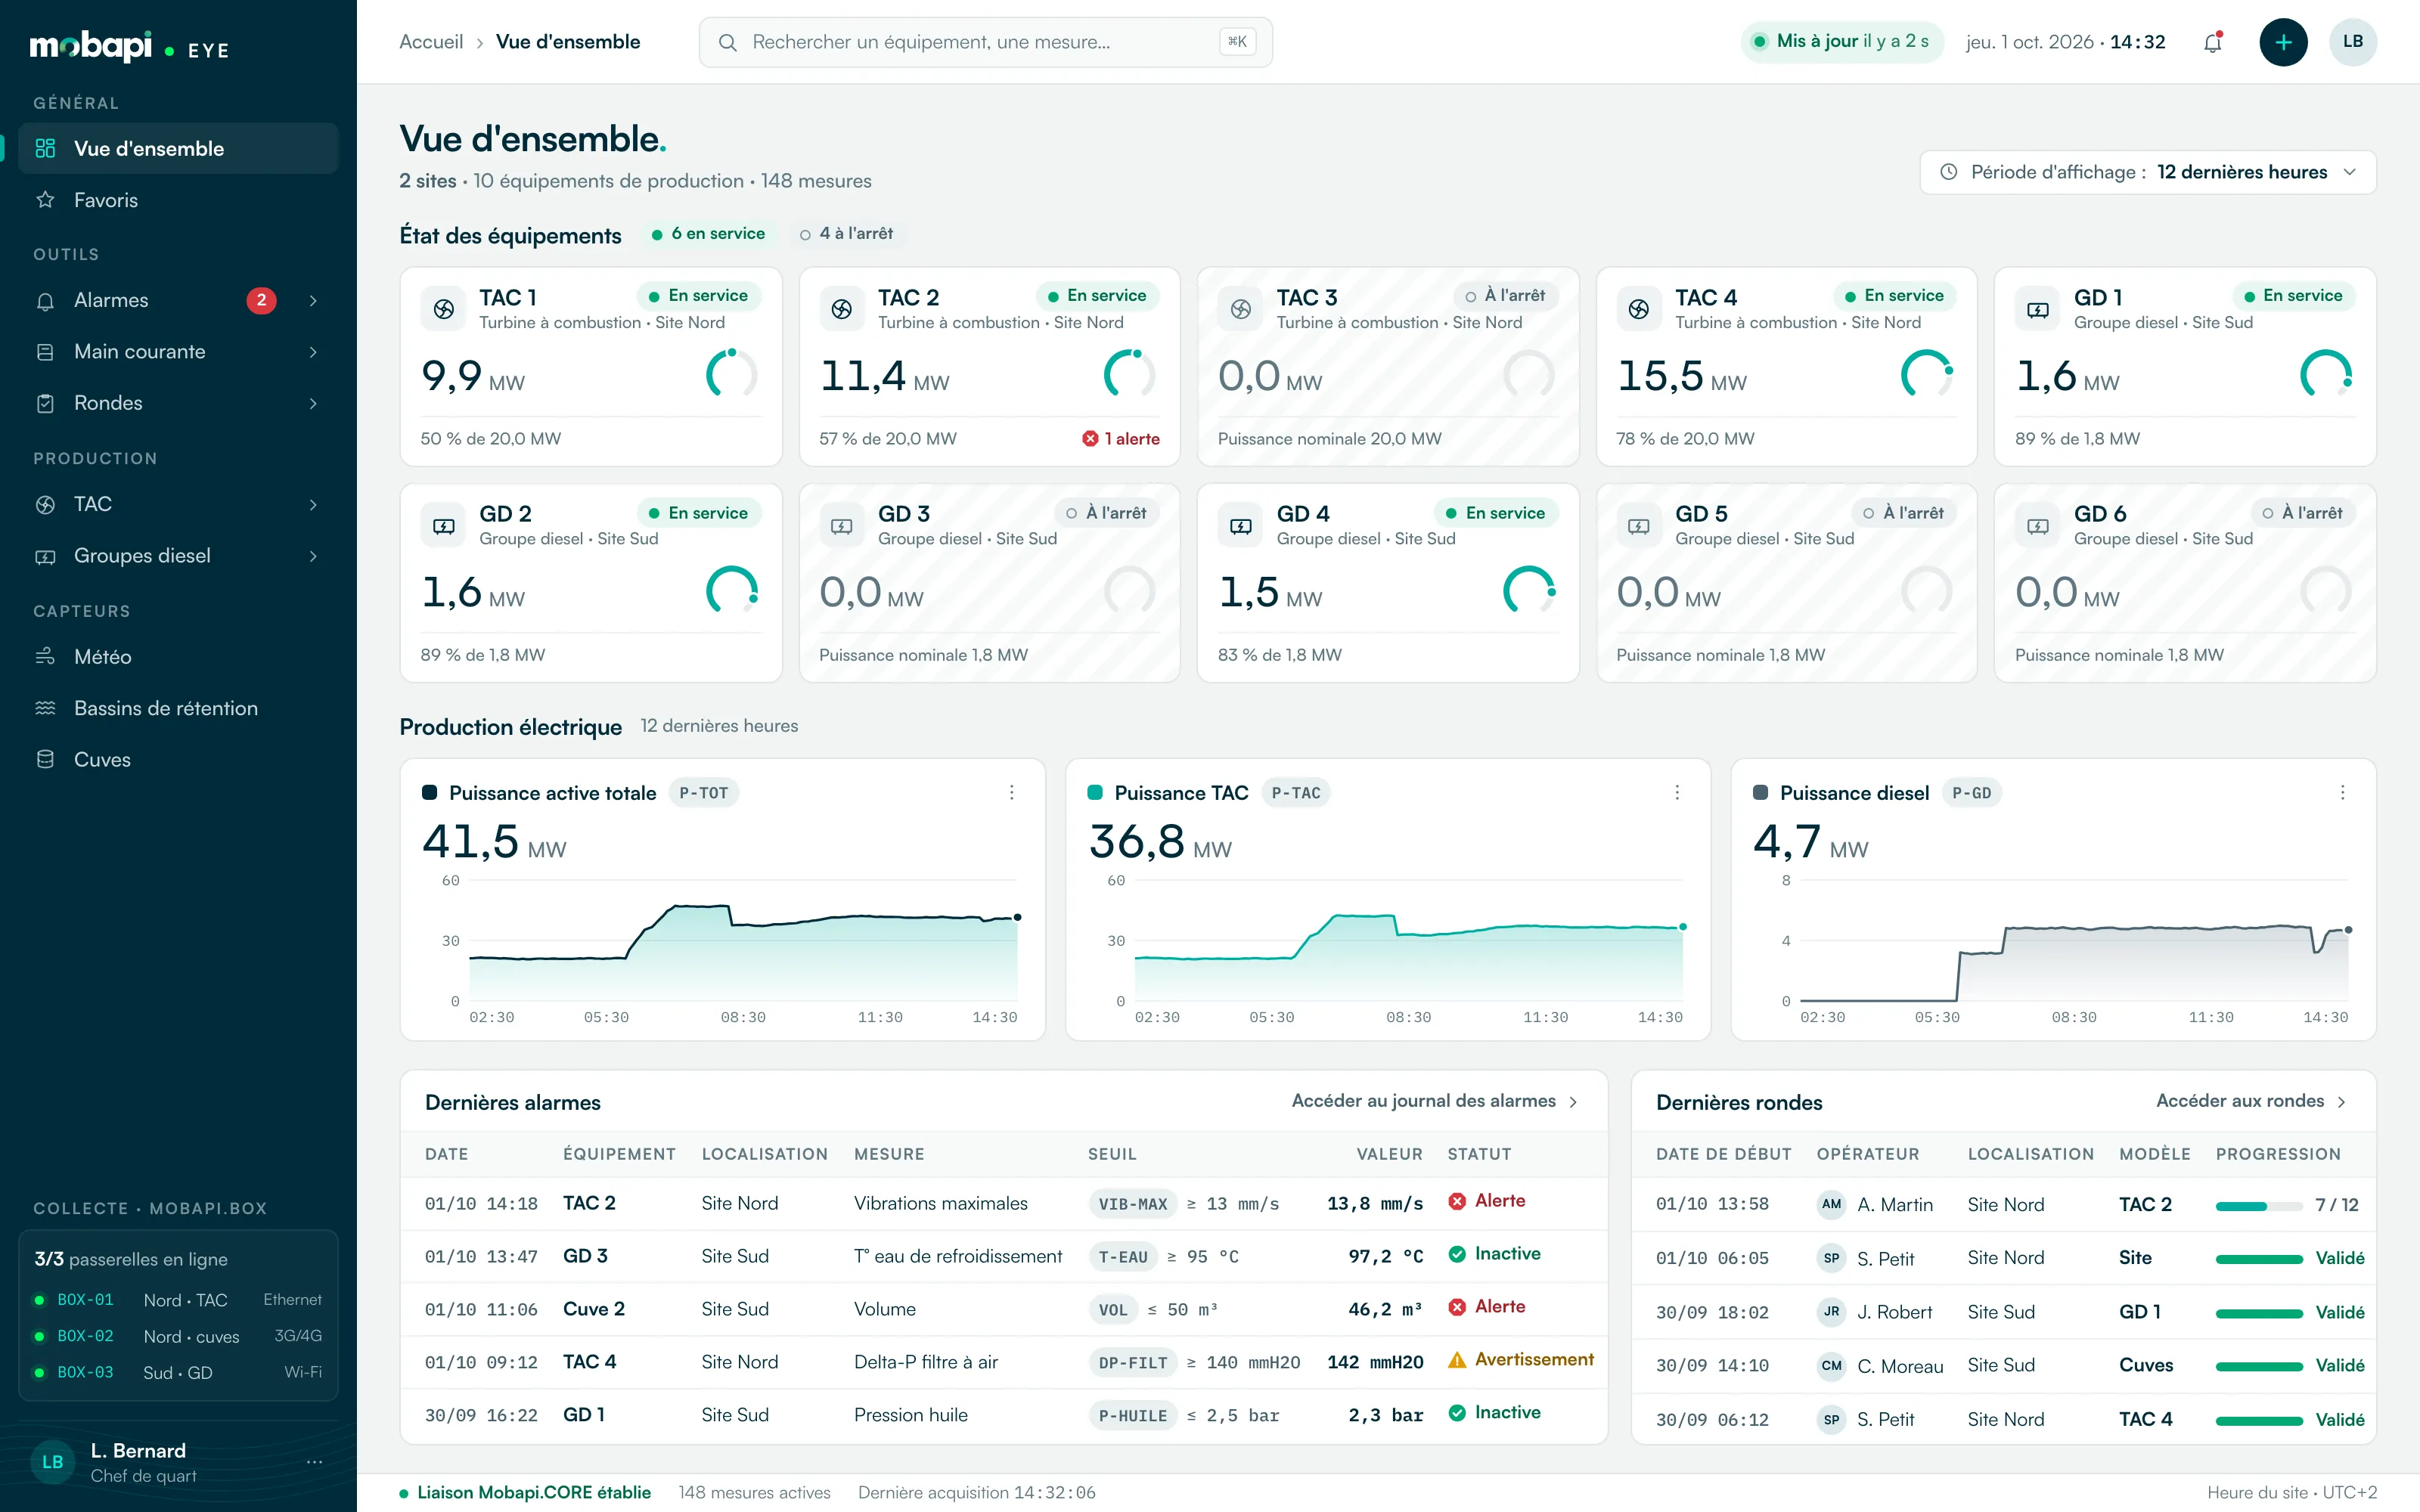
Task: Filter equipment by 6 en service
Action: coord(708,234)
